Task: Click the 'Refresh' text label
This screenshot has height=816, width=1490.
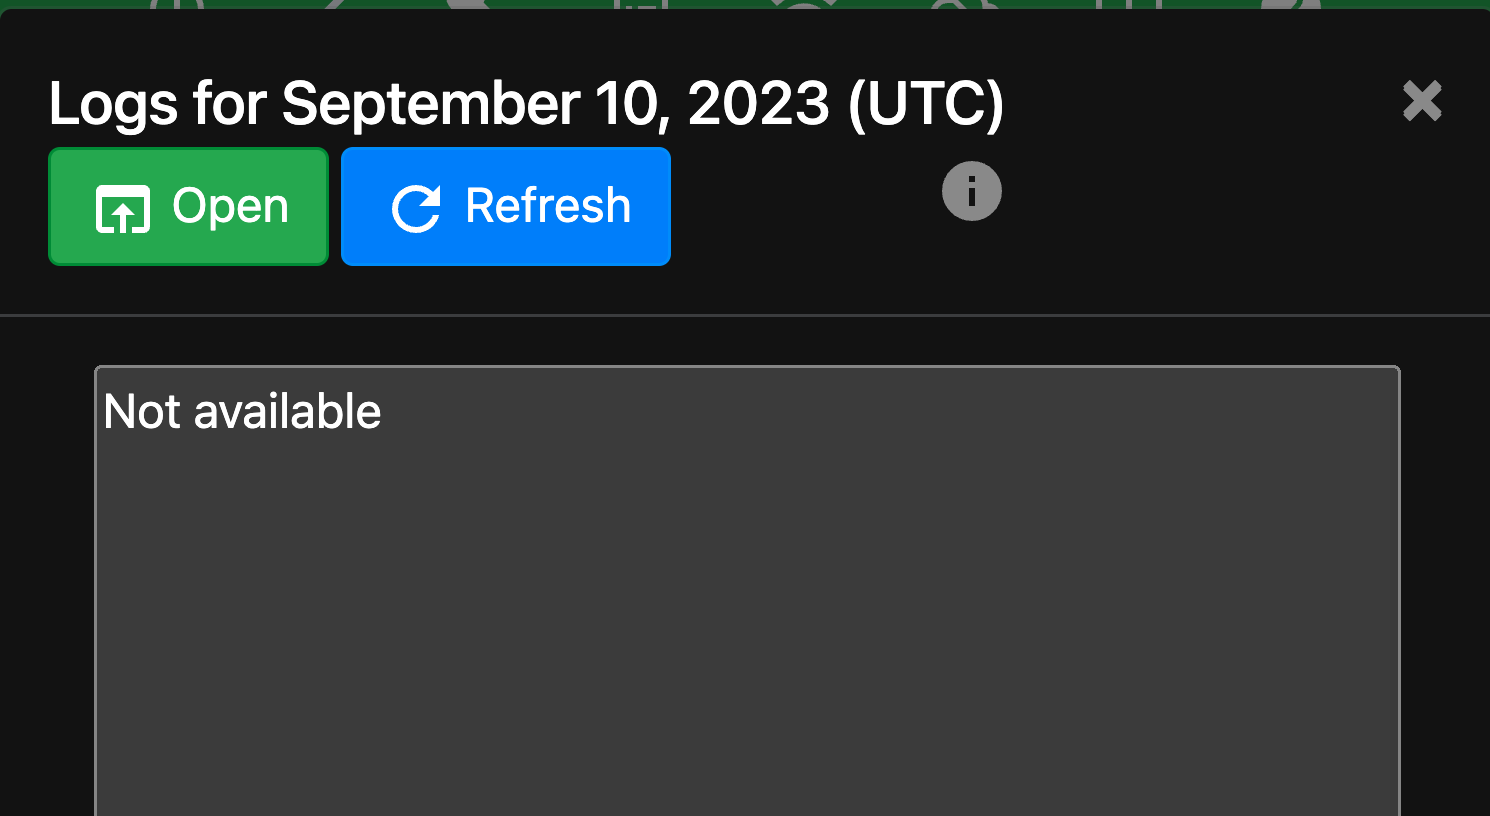Action: click(x=548, y=206)
